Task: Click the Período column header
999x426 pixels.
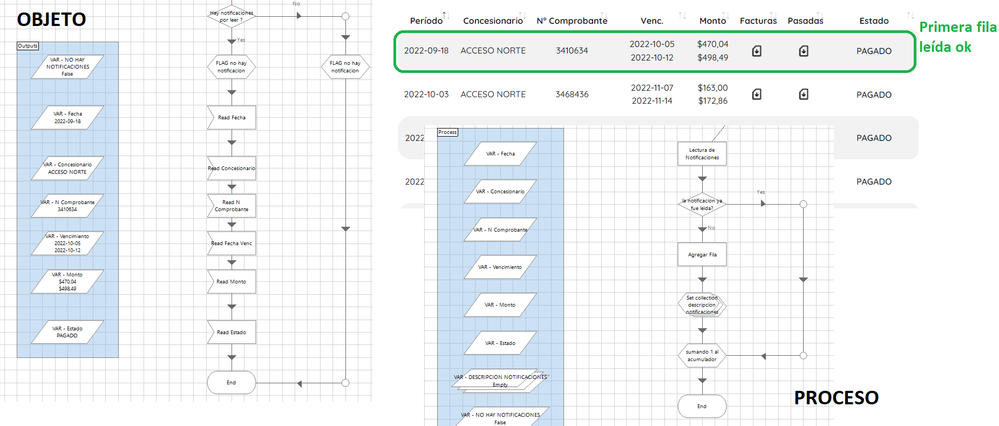Action: pyautogui.click(x=426, y=21)
